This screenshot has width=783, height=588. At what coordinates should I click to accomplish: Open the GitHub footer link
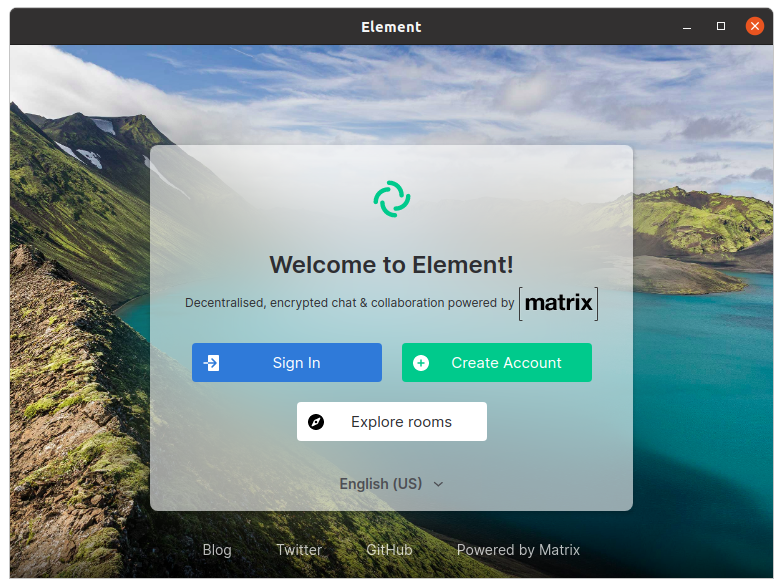389,550
